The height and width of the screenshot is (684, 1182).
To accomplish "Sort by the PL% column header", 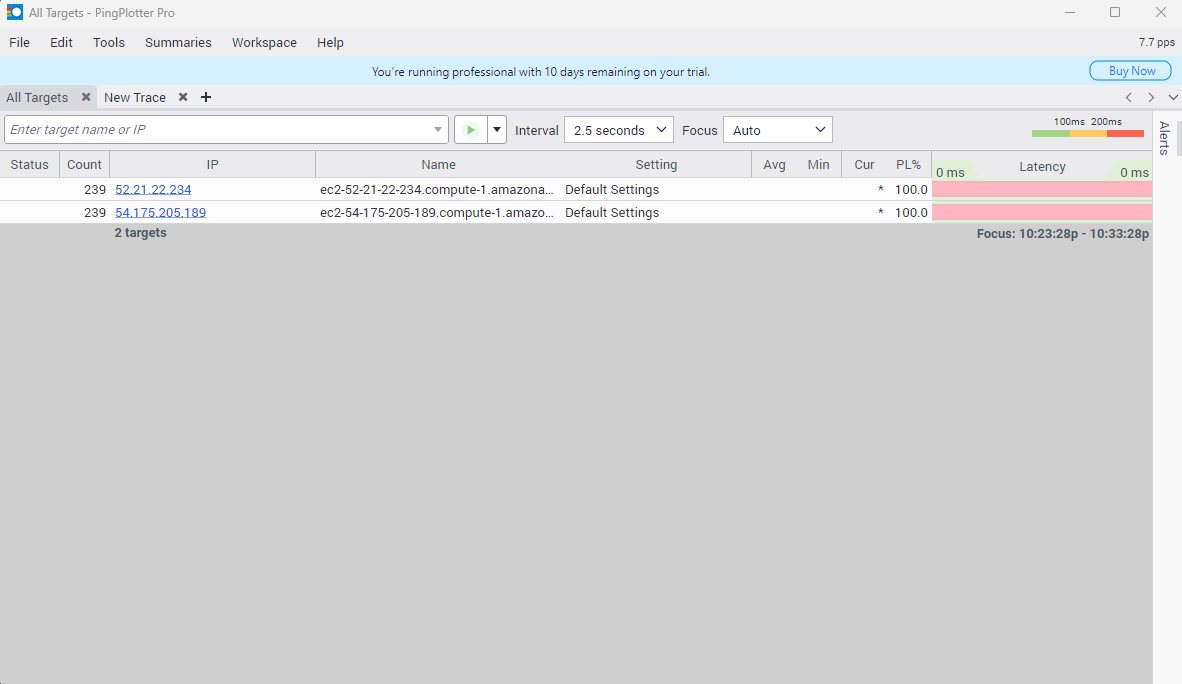I will pyautogui.click(x=908, y=164).
